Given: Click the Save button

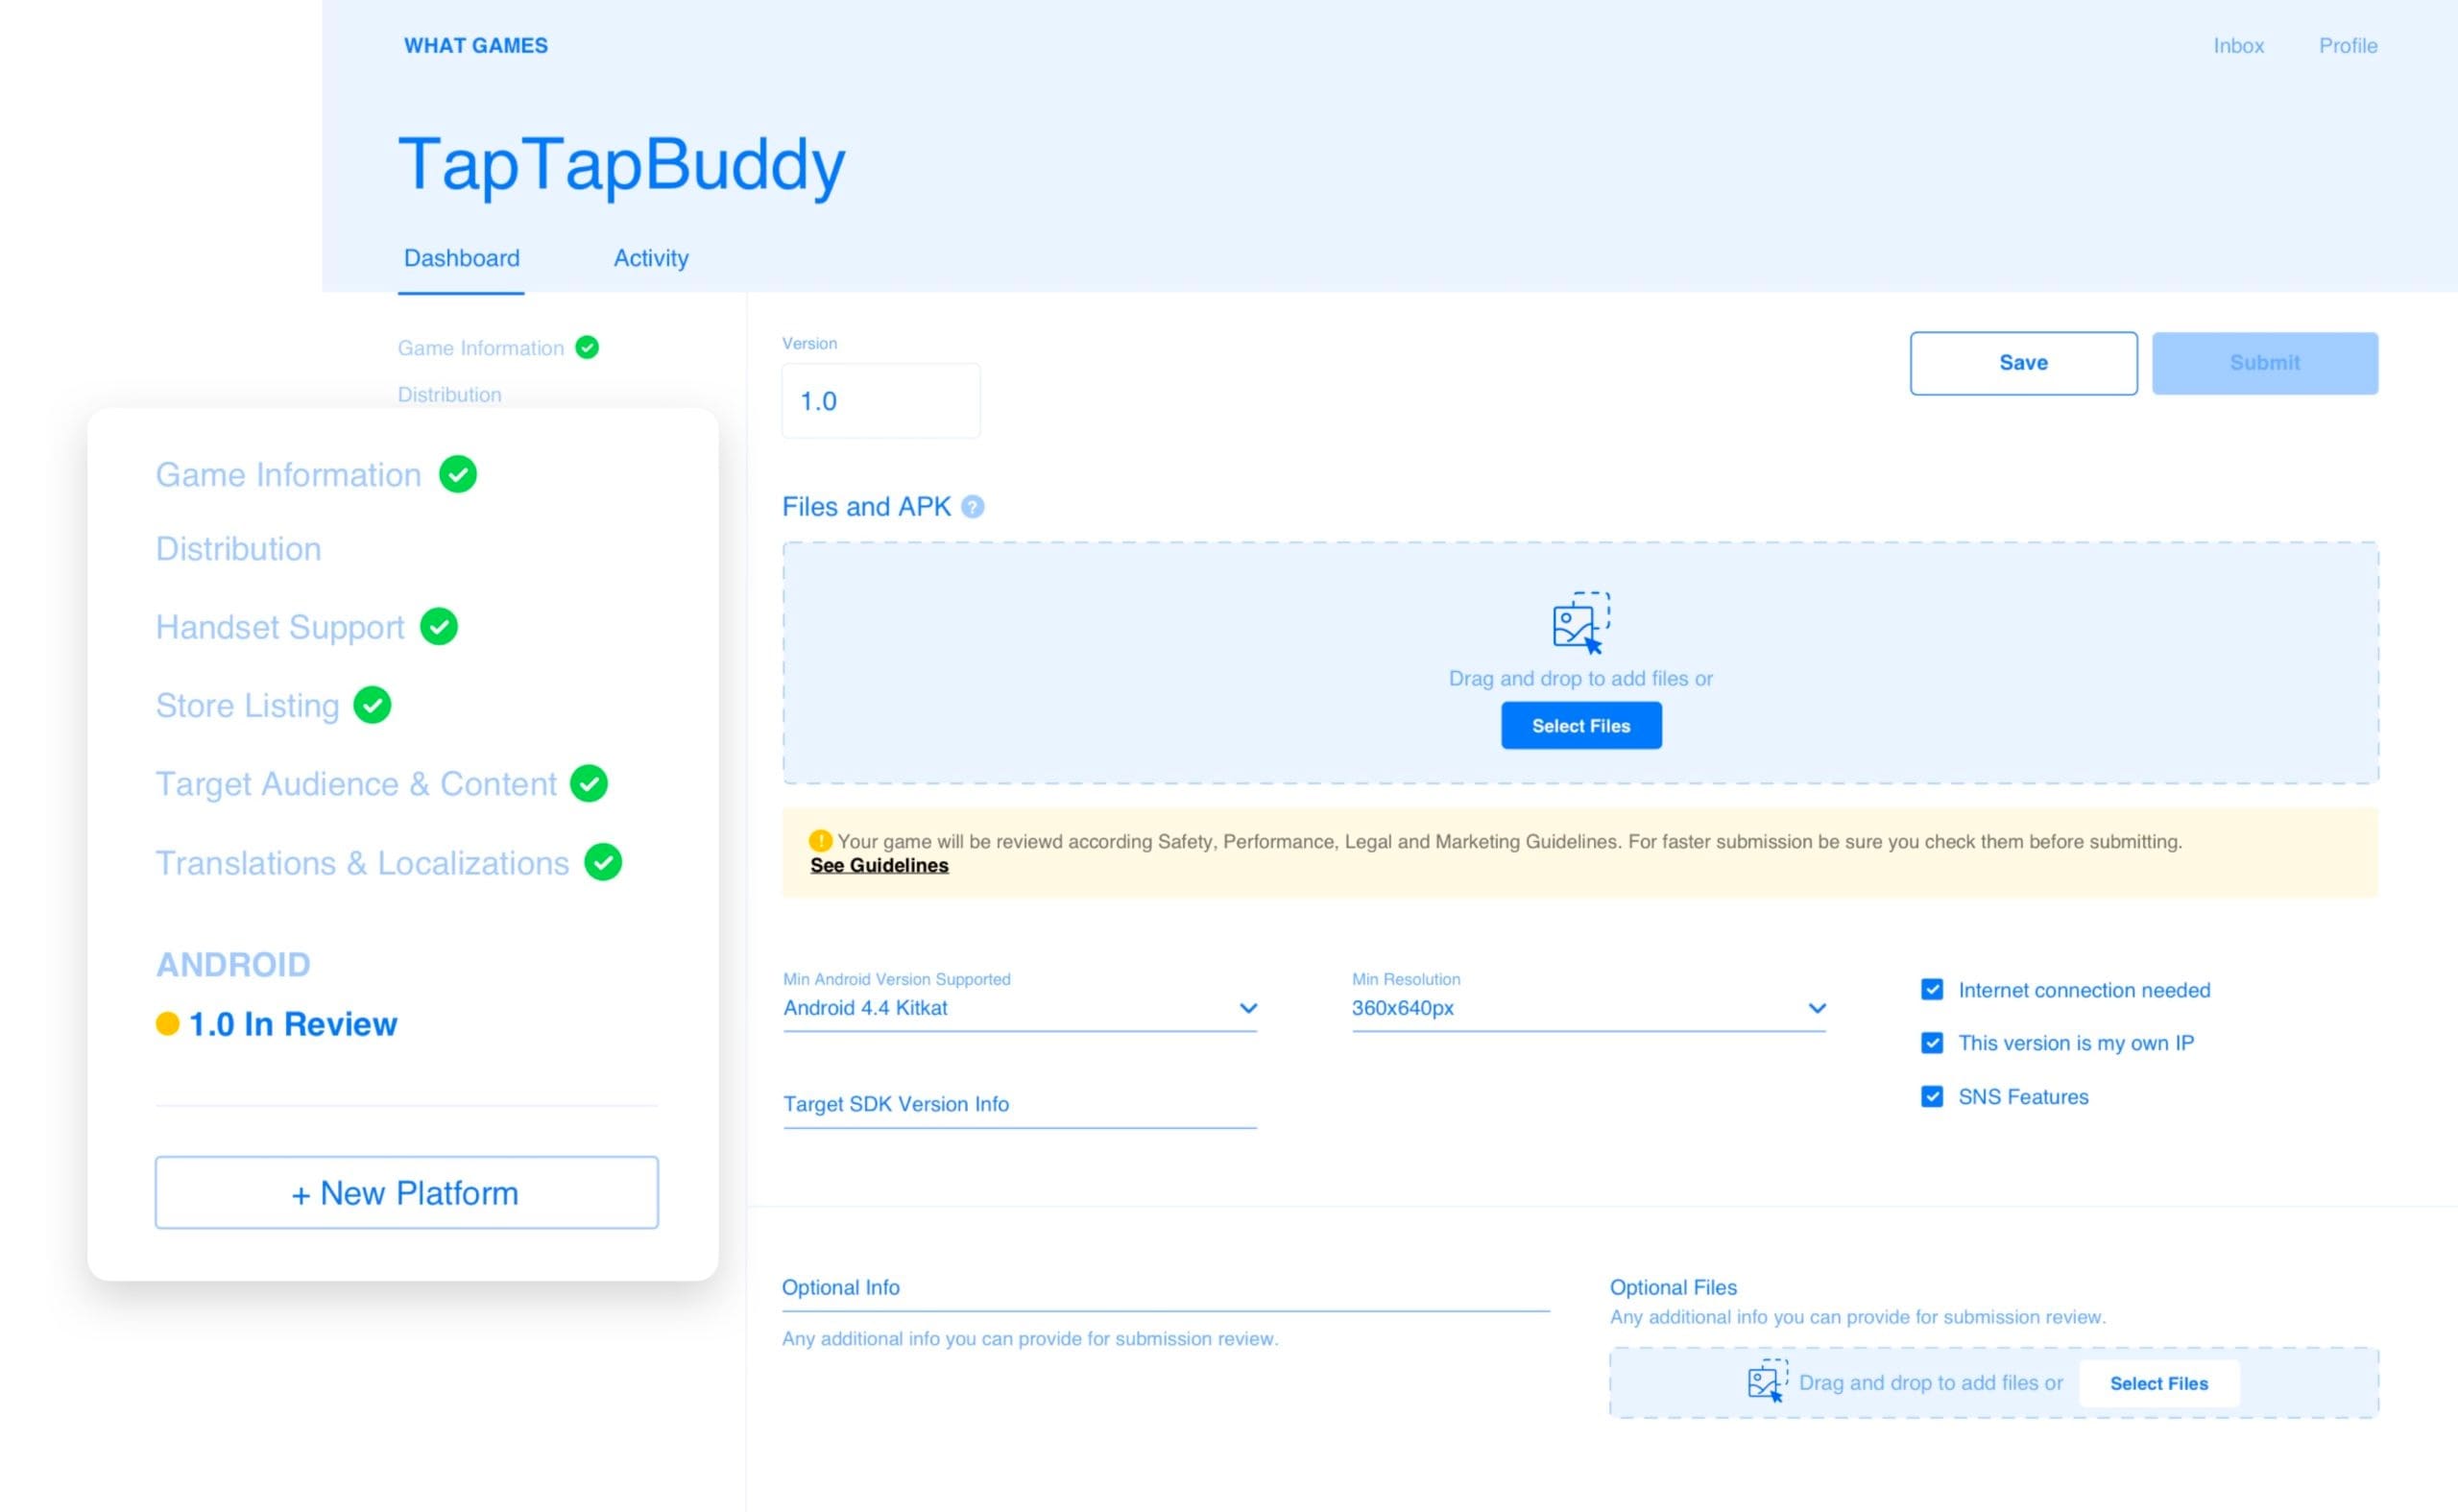Looking at the screenshot, I should (x=2021, y=364).
